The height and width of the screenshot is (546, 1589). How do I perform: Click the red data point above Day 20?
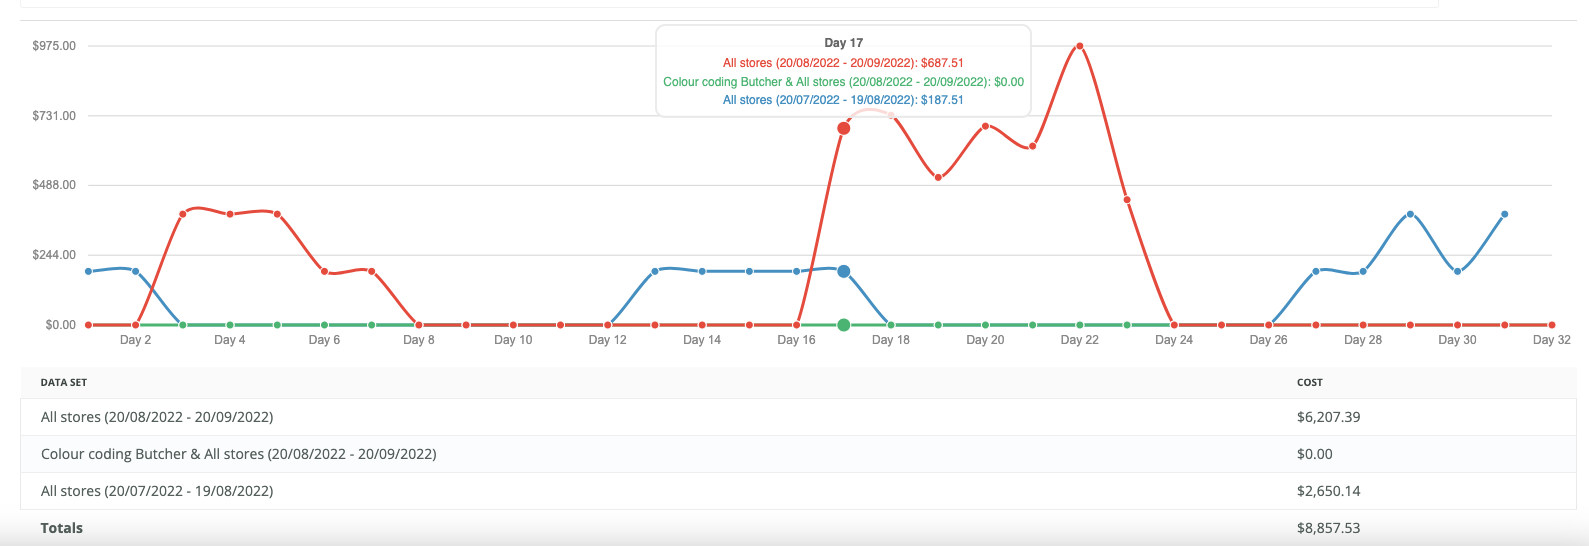coord(986,126)
